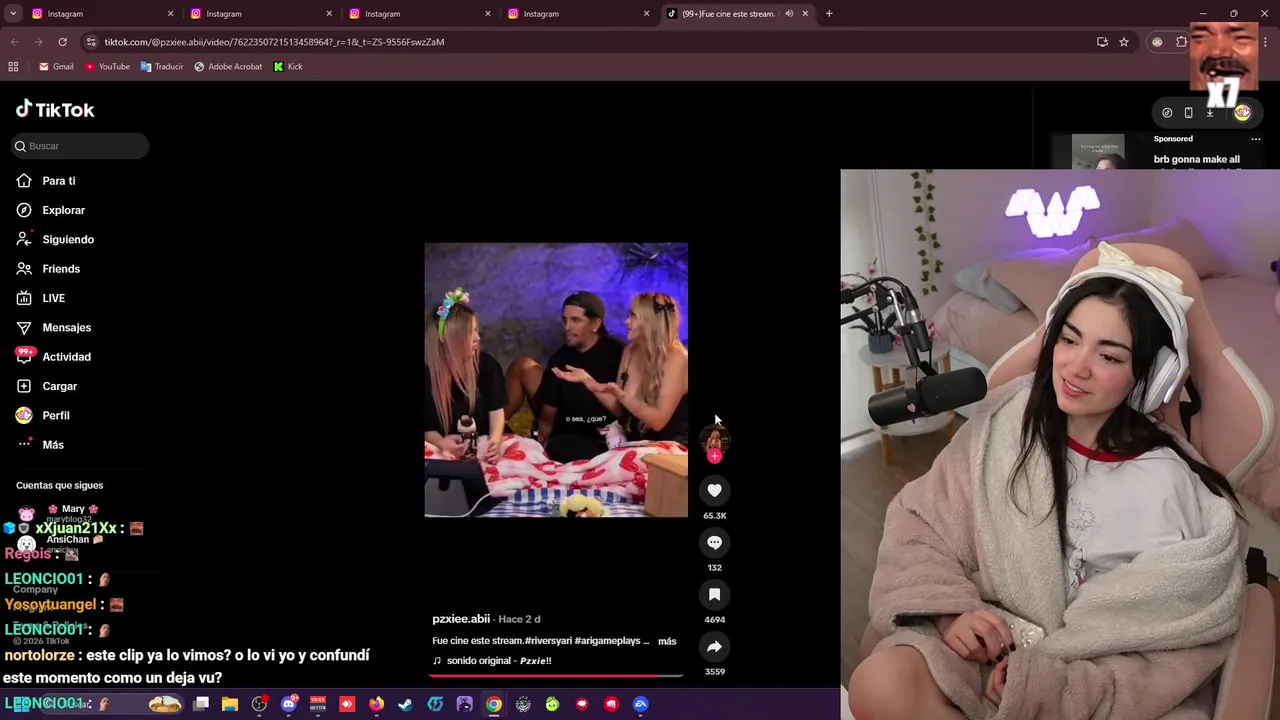1280x720 pixels.
Task: Seek along the red video progress bar
Action: pyautogui.click(x=556, y=676)
